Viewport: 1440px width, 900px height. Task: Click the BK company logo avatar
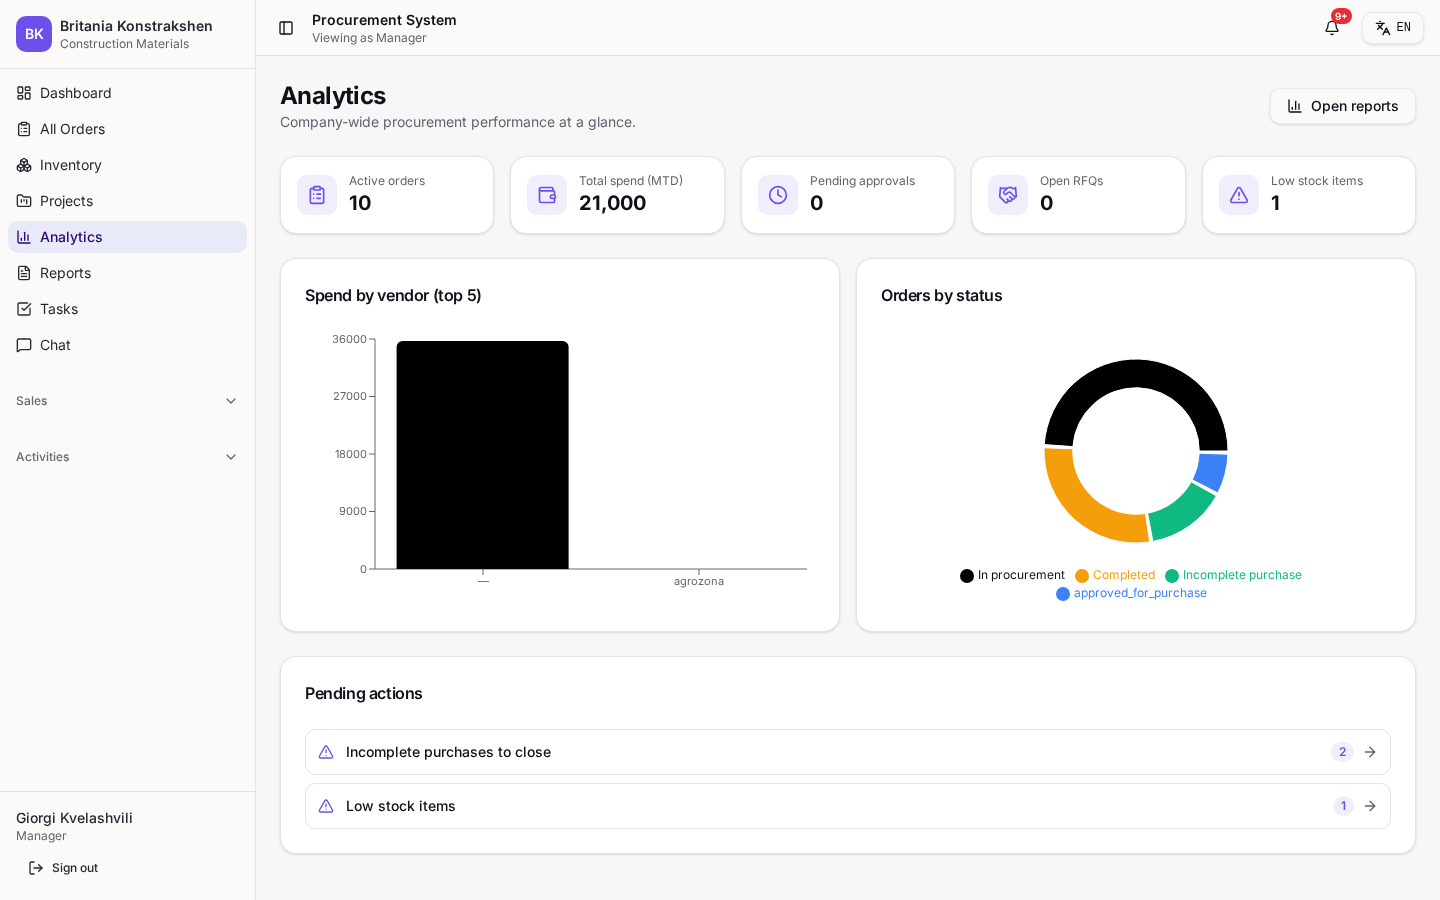pos(34,34)
